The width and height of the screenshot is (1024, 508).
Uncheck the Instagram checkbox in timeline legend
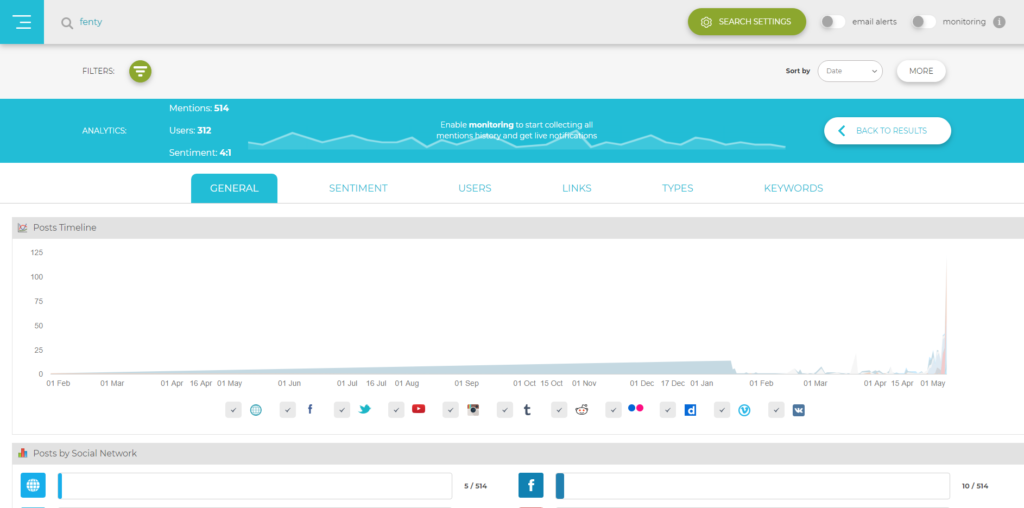point(451,409)
